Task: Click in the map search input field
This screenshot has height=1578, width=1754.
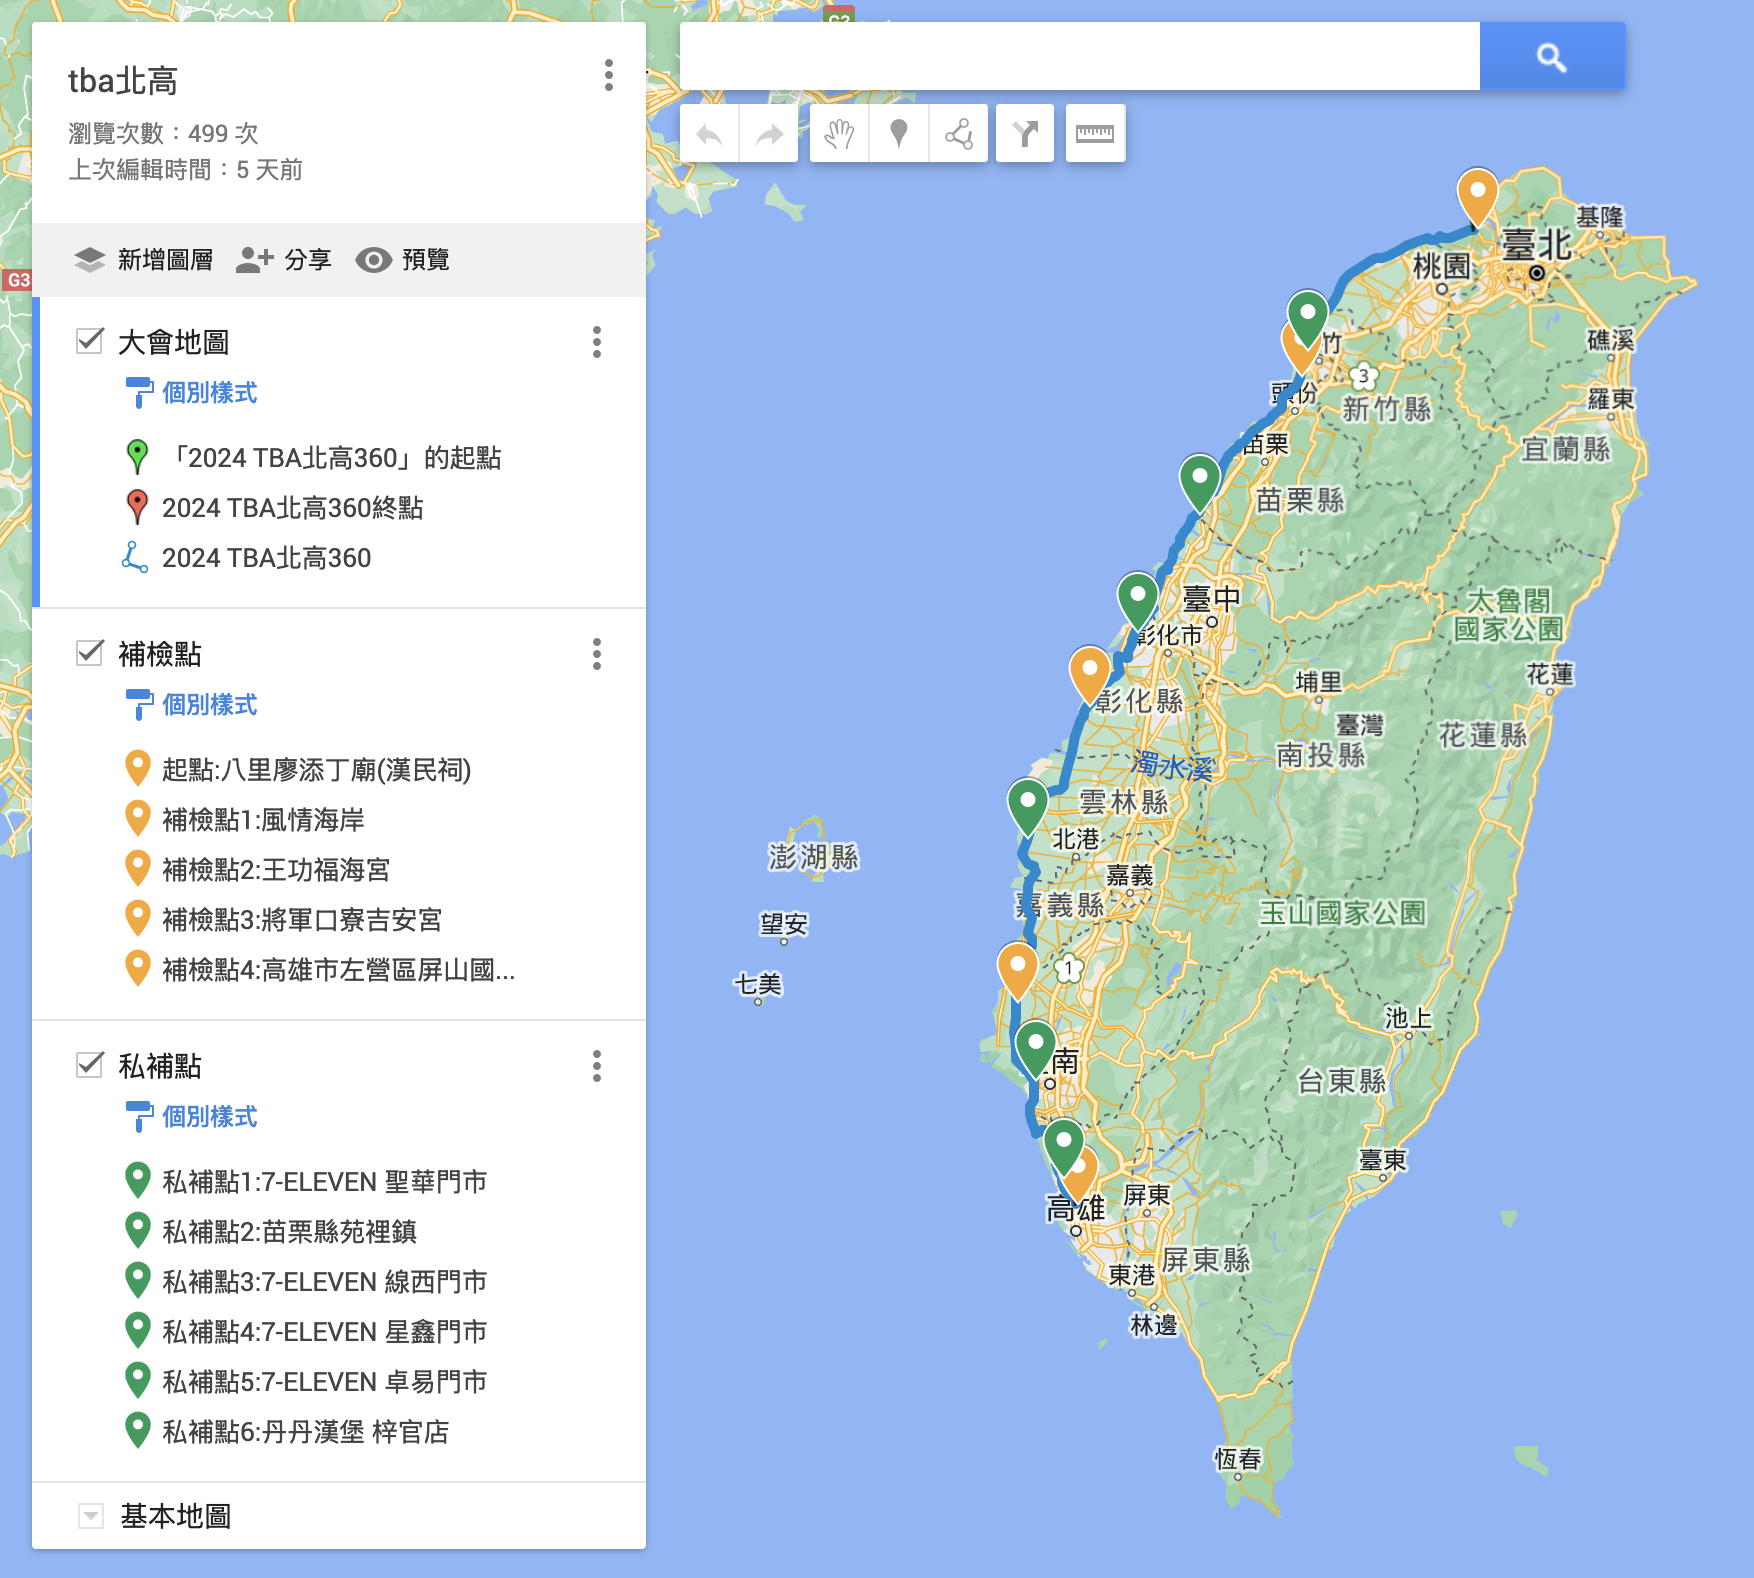Action: [1079, 57]
